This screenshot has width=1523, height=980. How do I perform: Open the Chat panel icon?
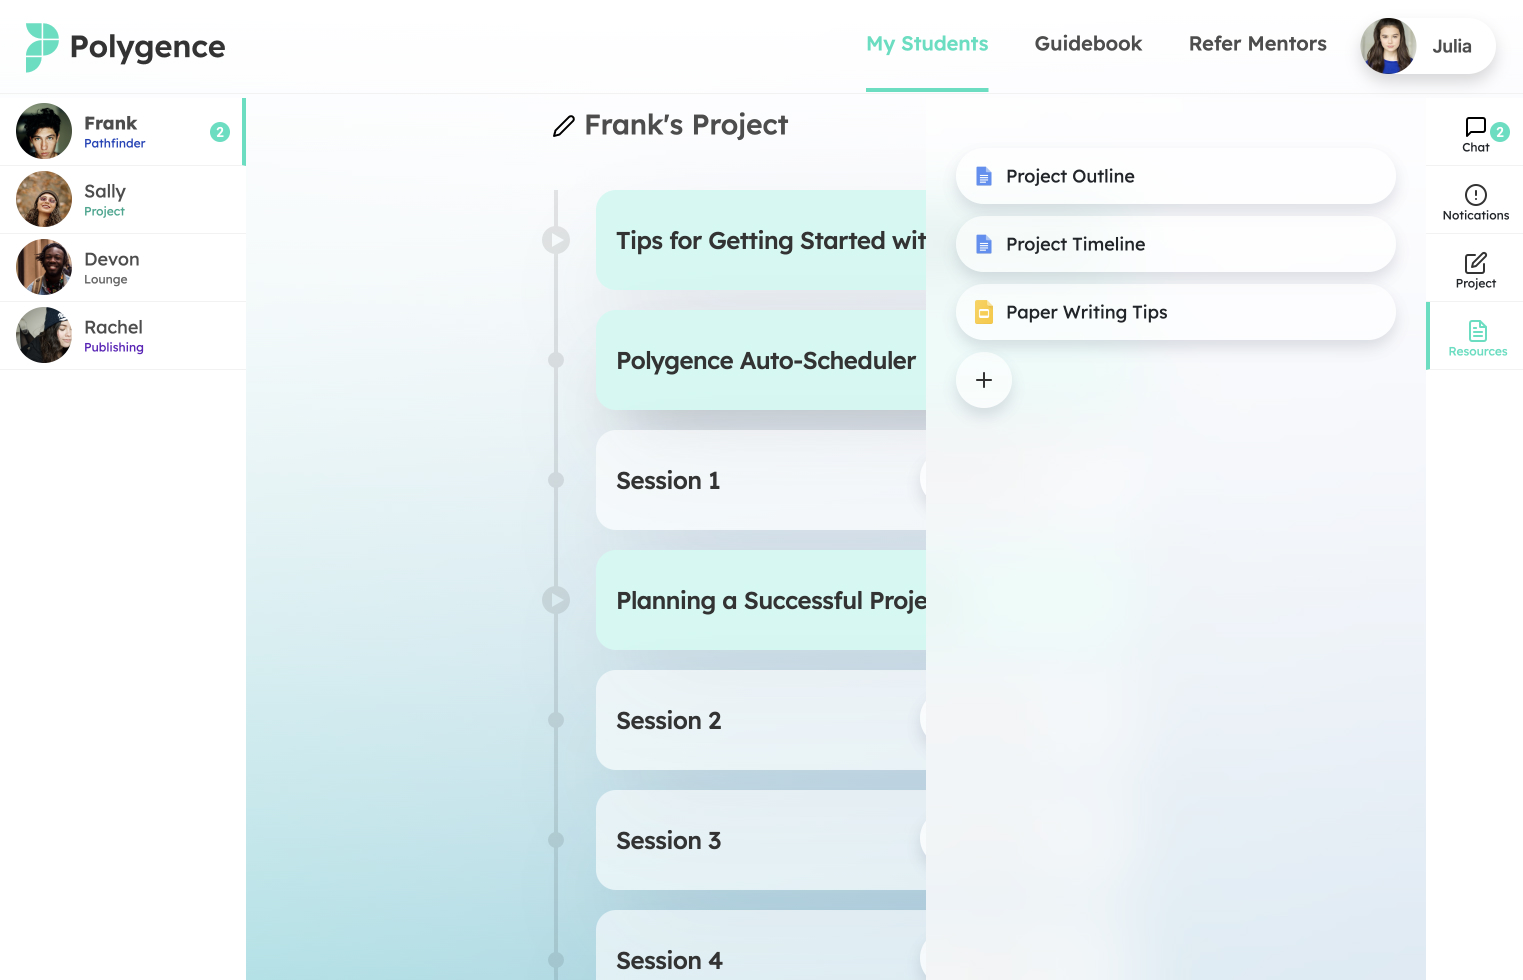click(1475, 127)
